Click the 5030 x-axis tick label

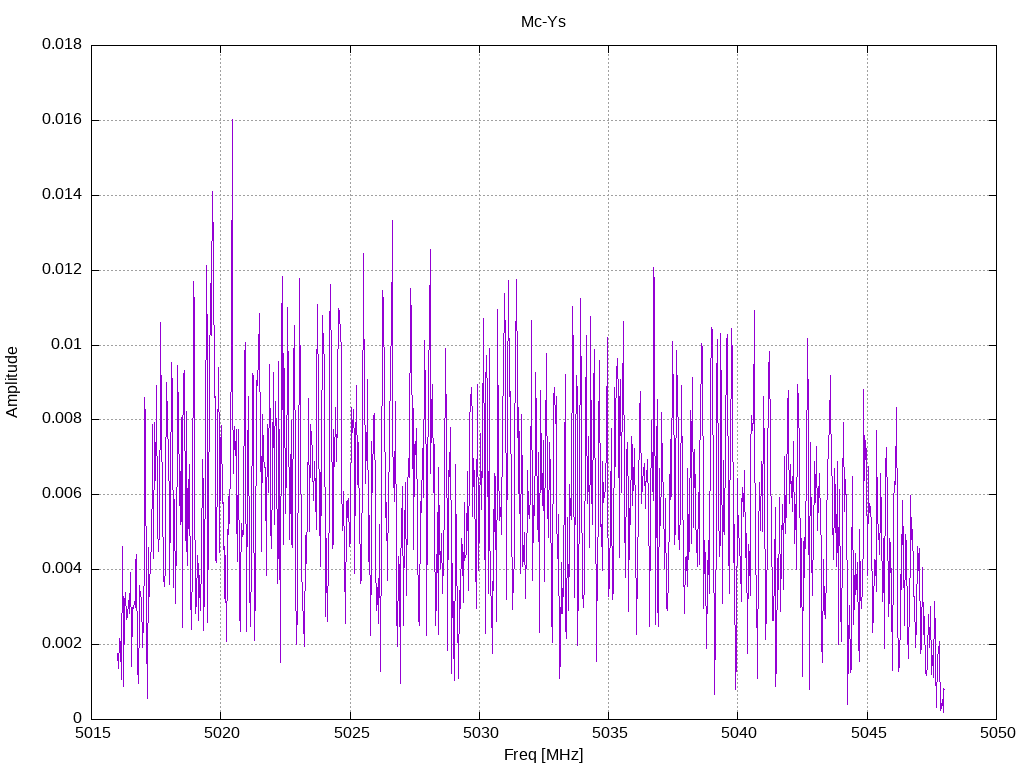(x=481, y=733)
